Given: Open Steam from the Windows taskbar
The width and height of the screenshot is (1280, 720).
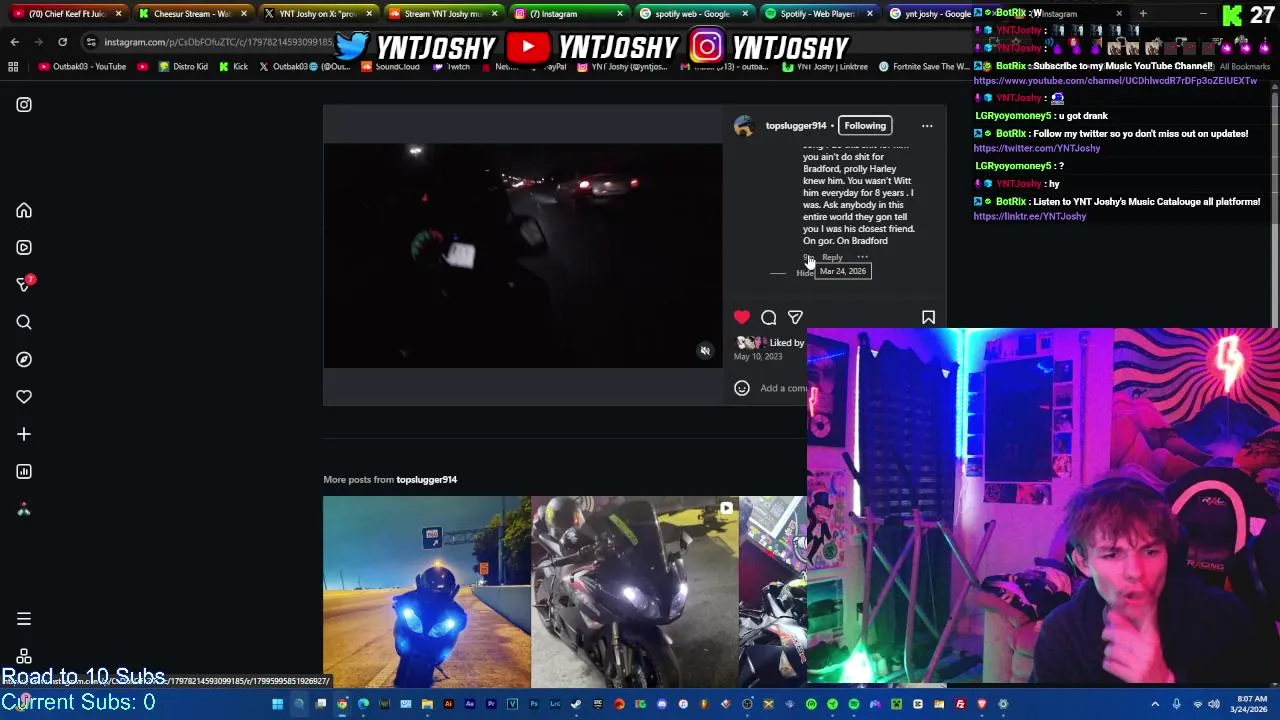Looking at the screenshot, I should [577, 704].
